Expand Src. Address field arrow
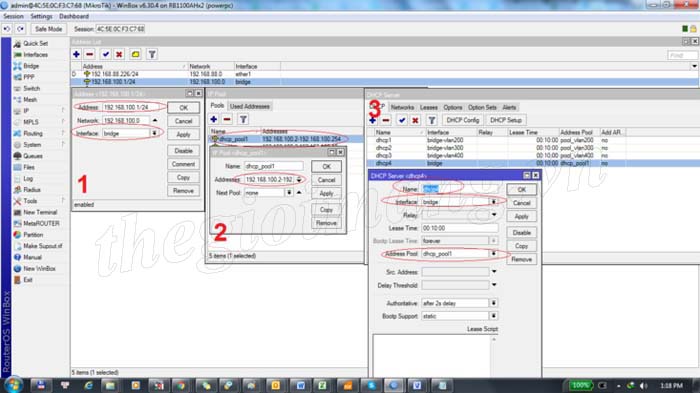 point(494,272)
